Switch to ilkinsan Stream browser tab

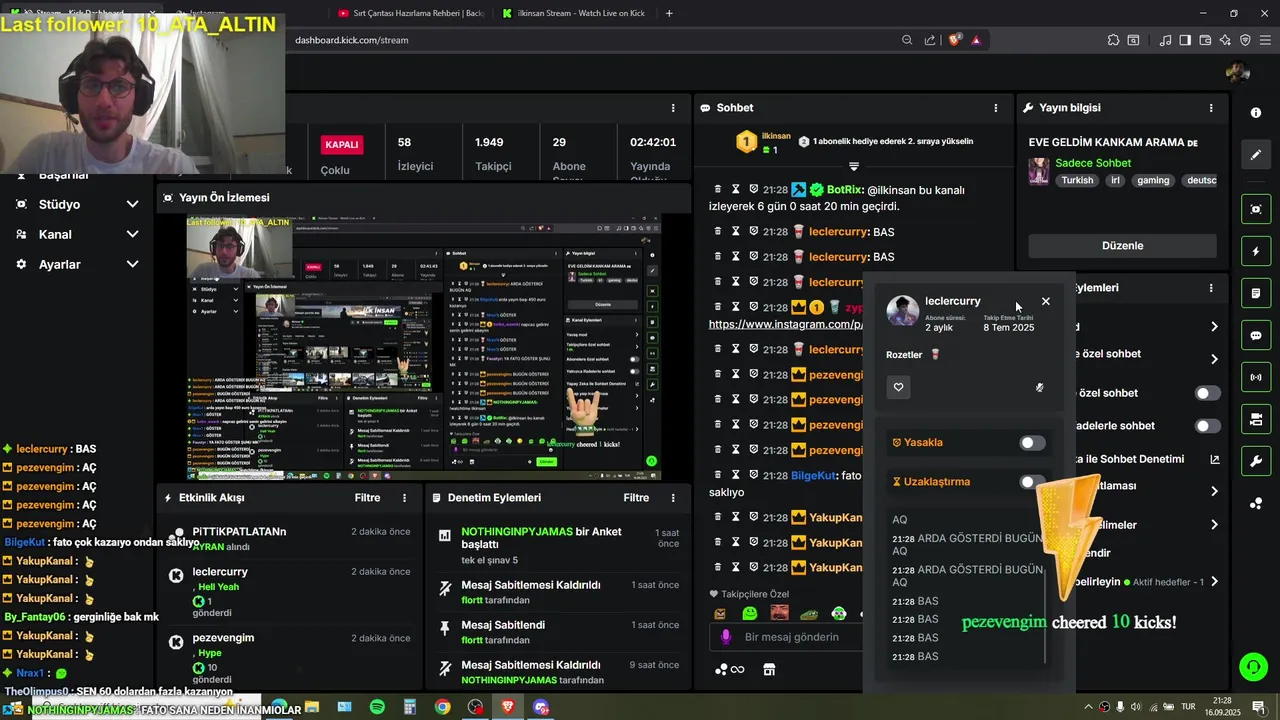coord(574,13)
